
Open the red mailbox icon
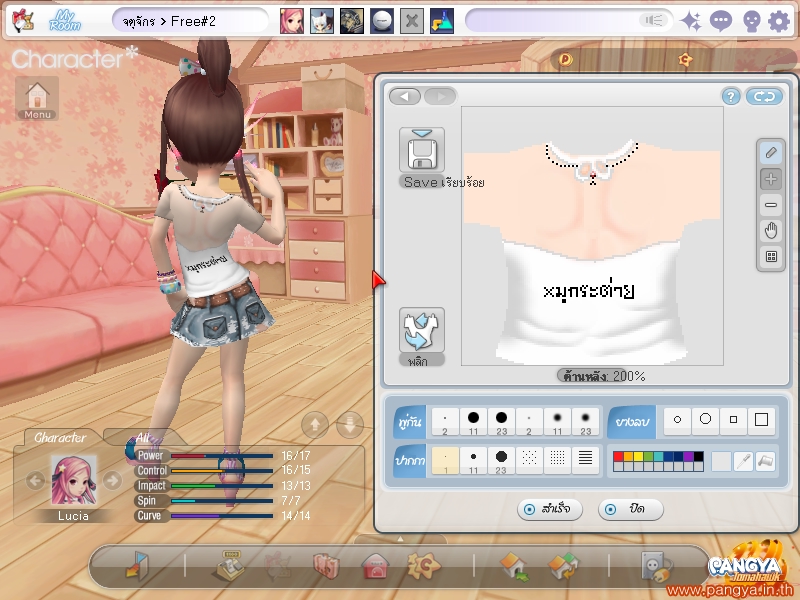376,566
